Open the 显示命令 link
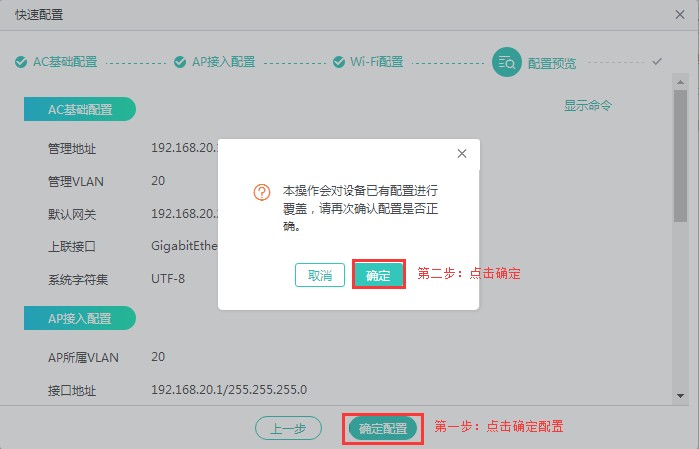This screenshot has height=449, width=699. click(587, 105)
